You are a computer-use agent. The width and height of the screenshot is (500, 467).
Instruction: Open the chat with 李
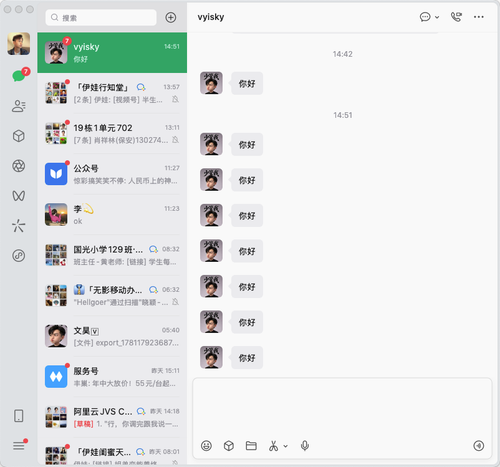(112, 214)
